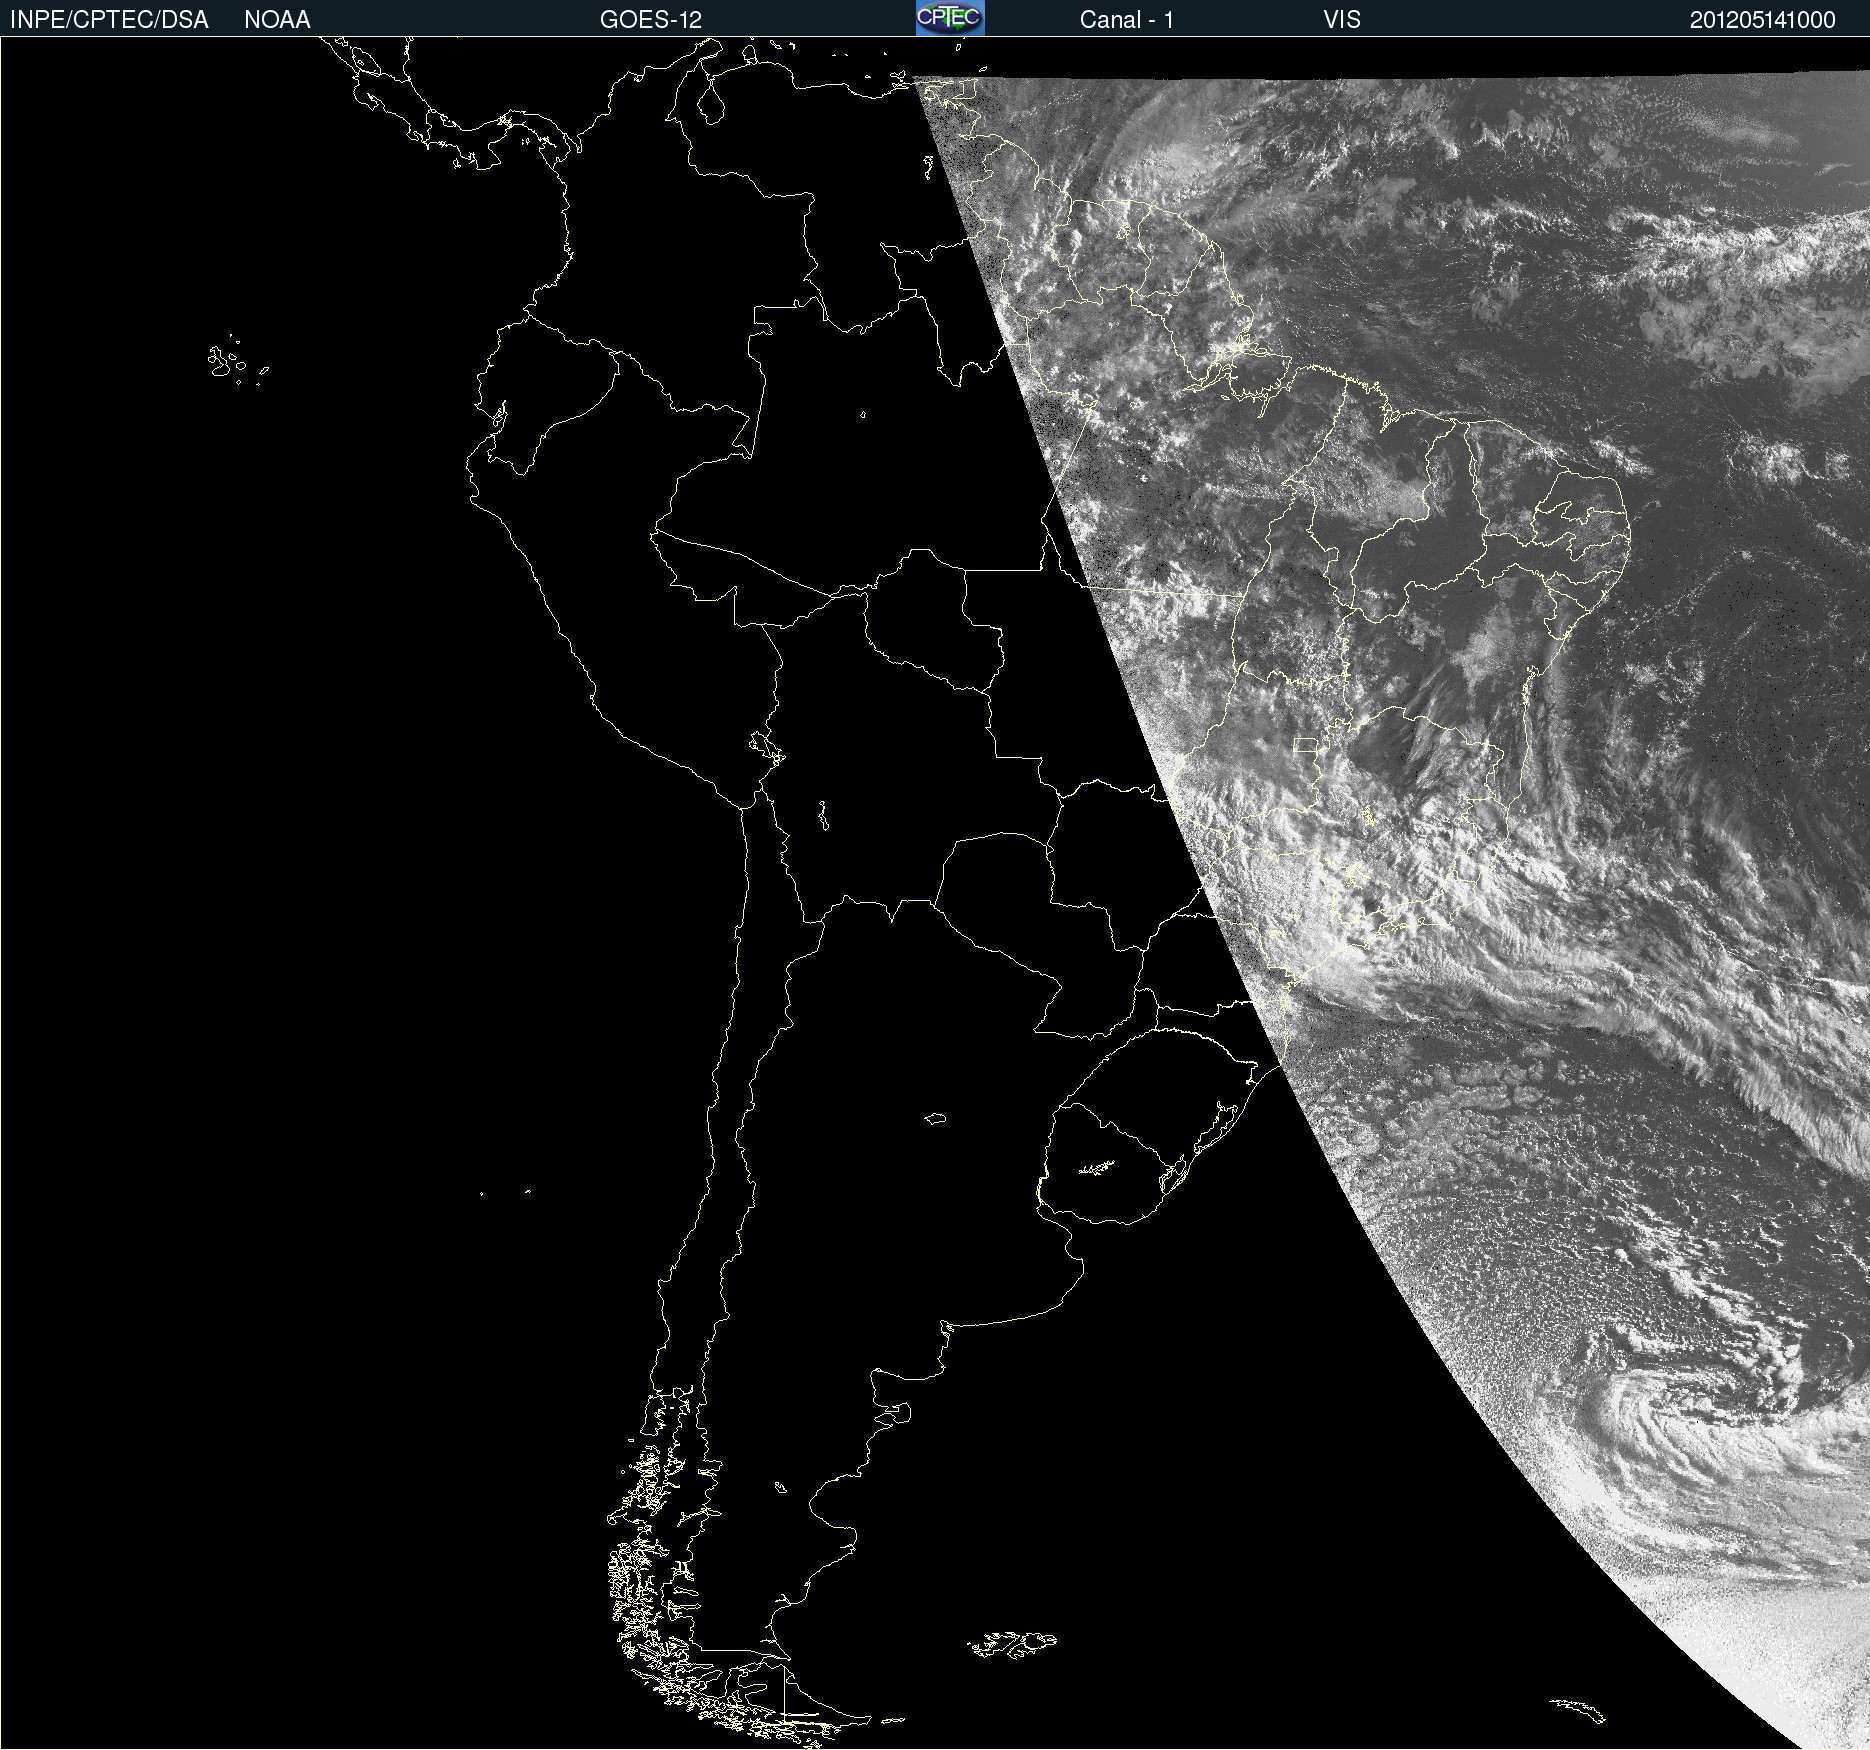
Task: Click the VIS channel label
Action: (1342, 20)
